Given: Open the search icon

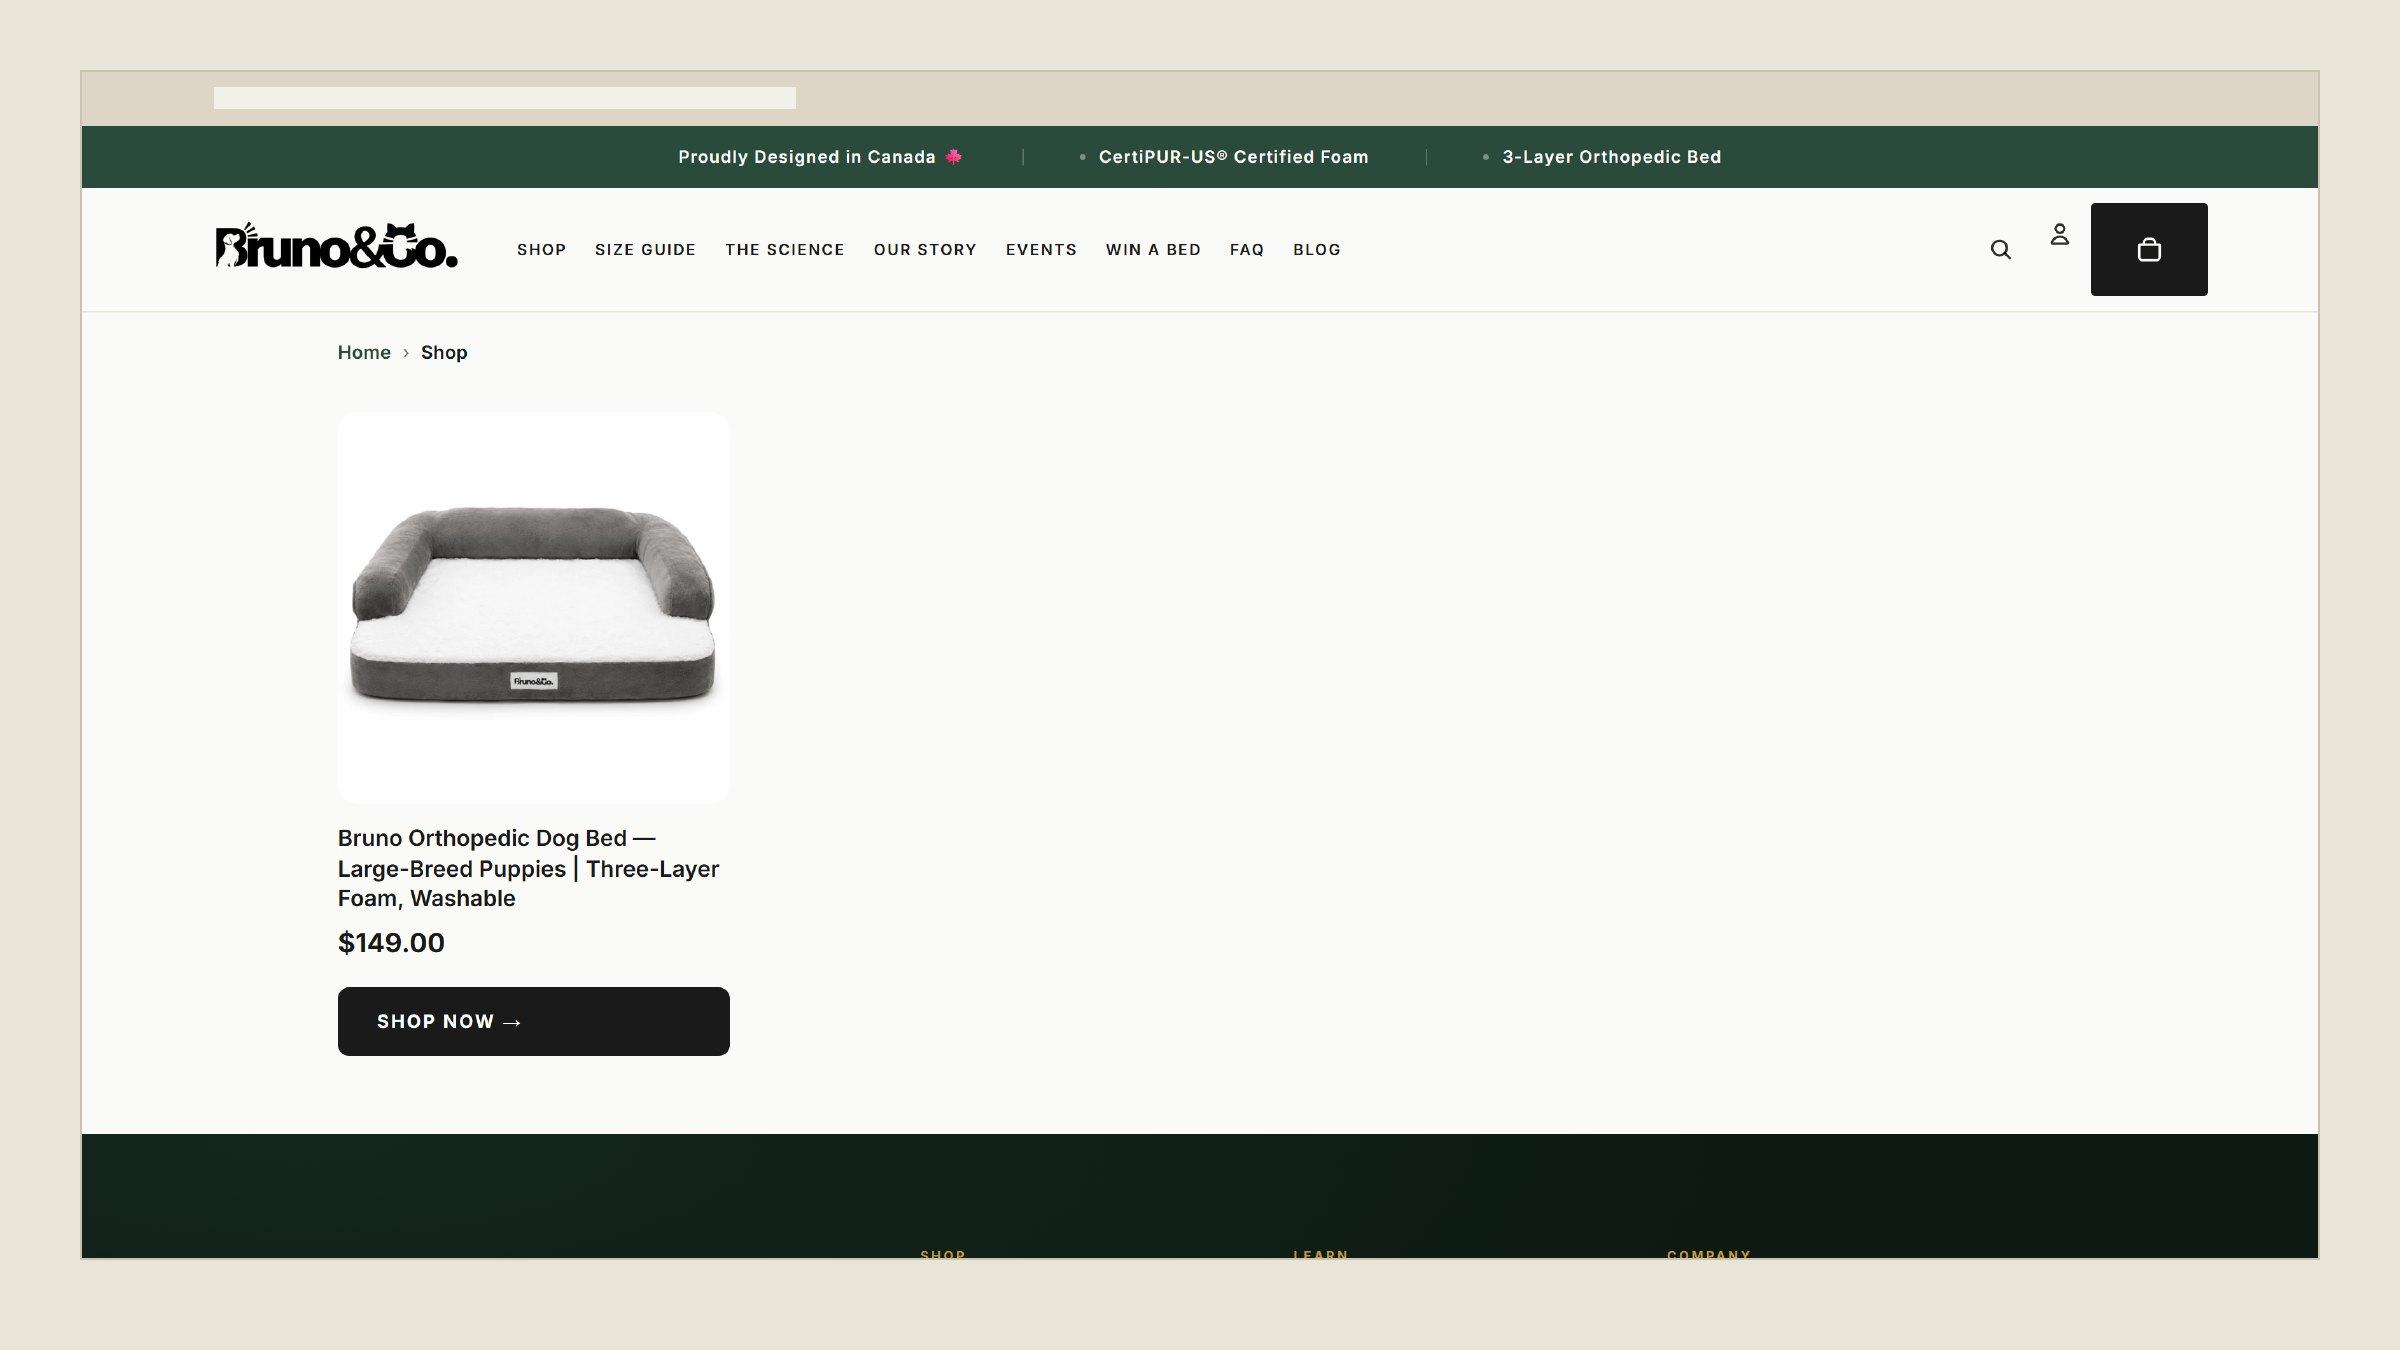Looking at the screenshot, I should (x=2000, y=250).
